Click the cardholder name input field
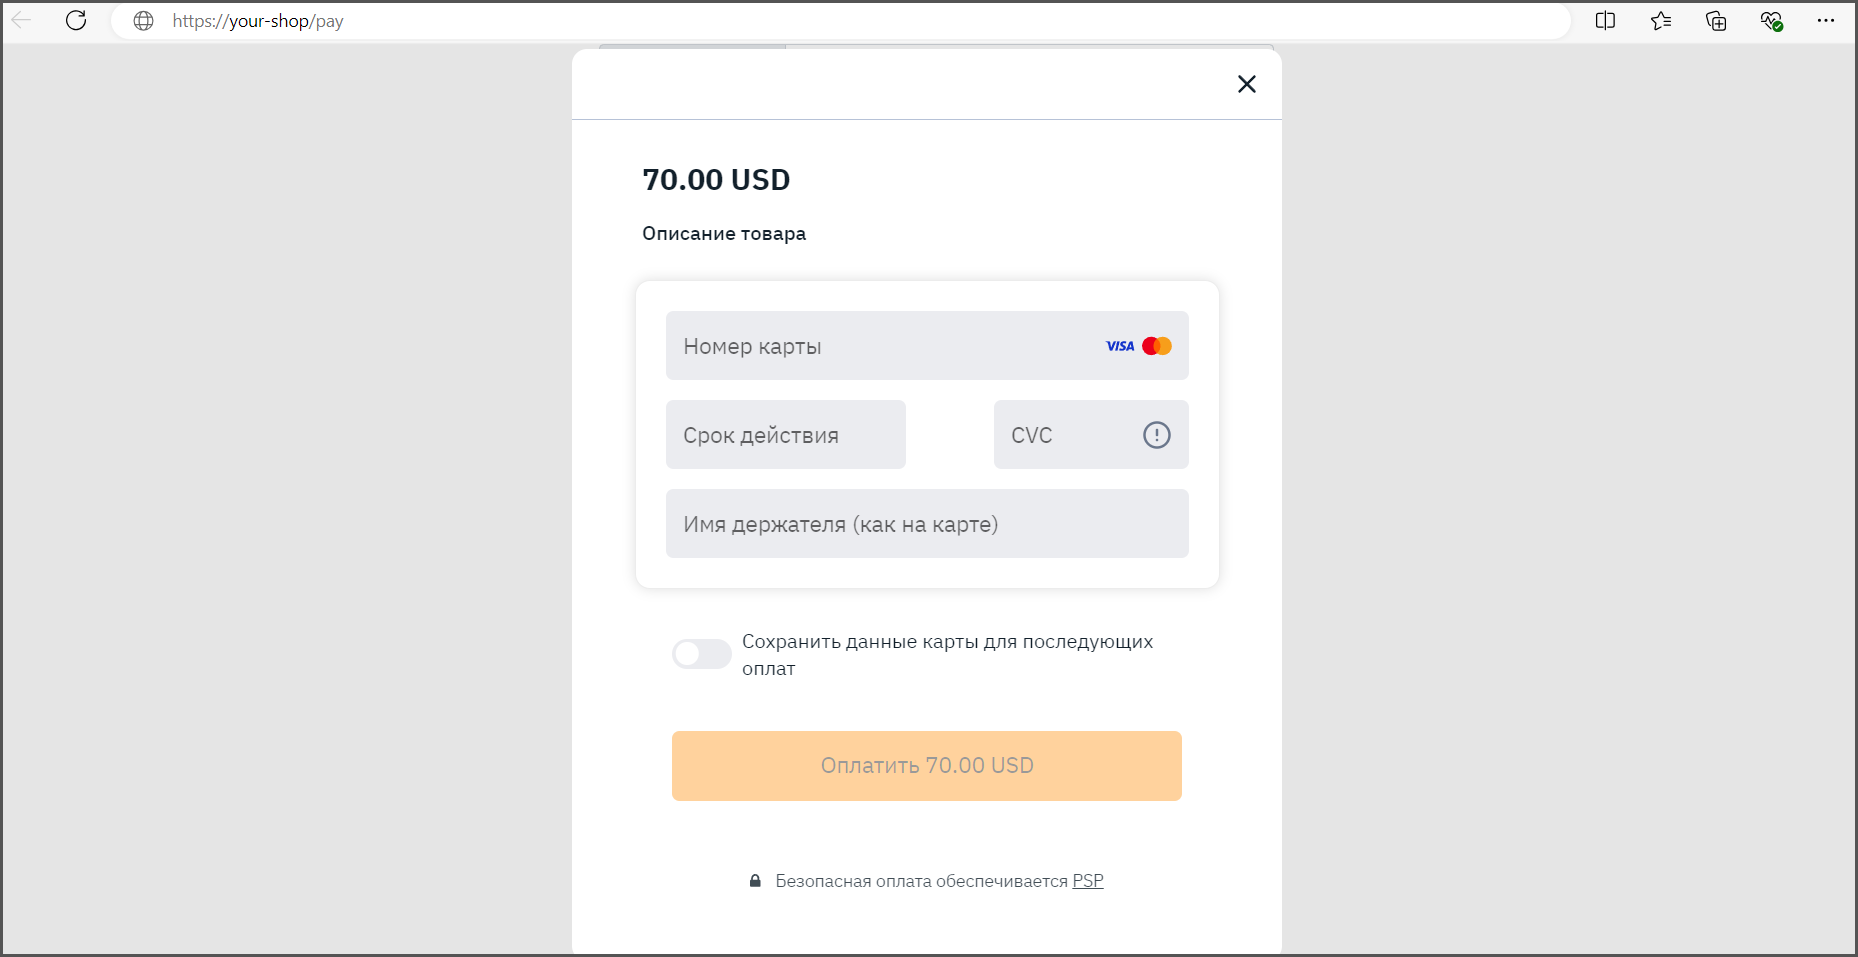 click(926, 523)
